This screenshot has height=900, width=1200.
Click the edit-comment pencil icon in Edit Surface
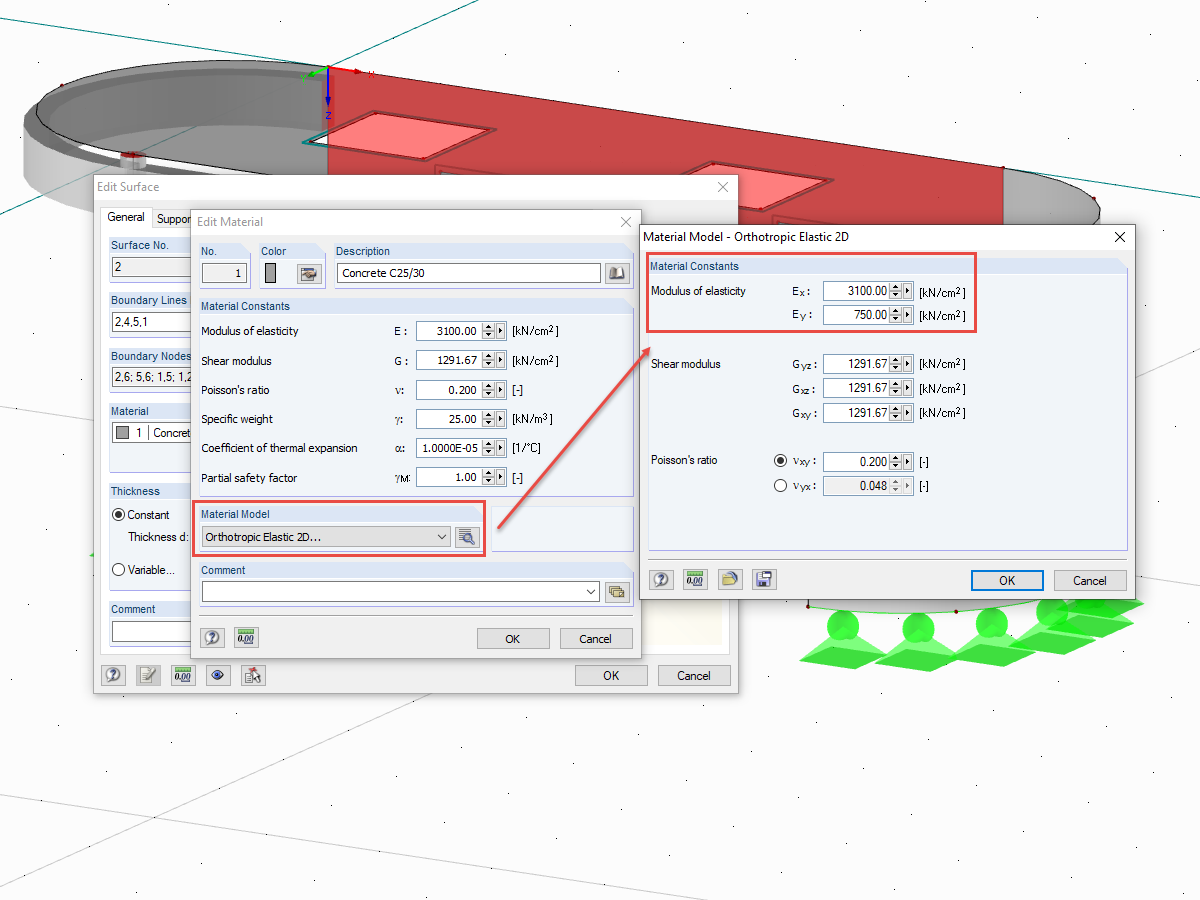click(147, 675)
